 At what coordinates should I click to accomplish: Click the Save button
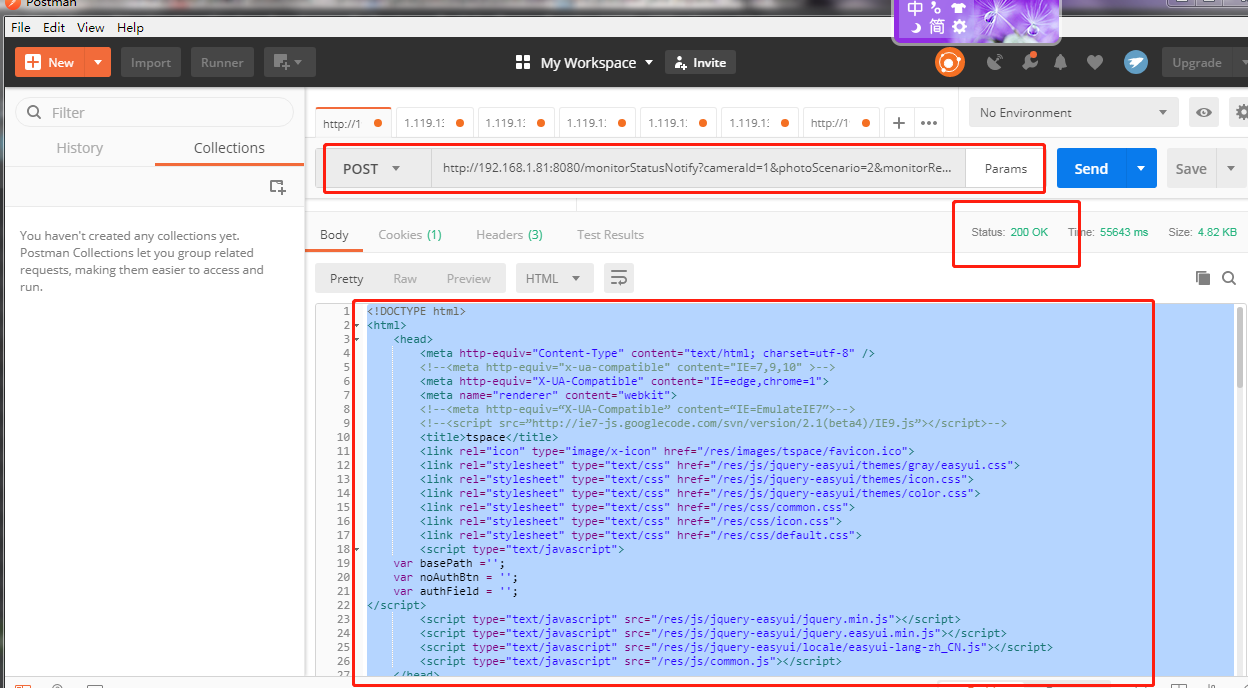tap(1191, 168)
